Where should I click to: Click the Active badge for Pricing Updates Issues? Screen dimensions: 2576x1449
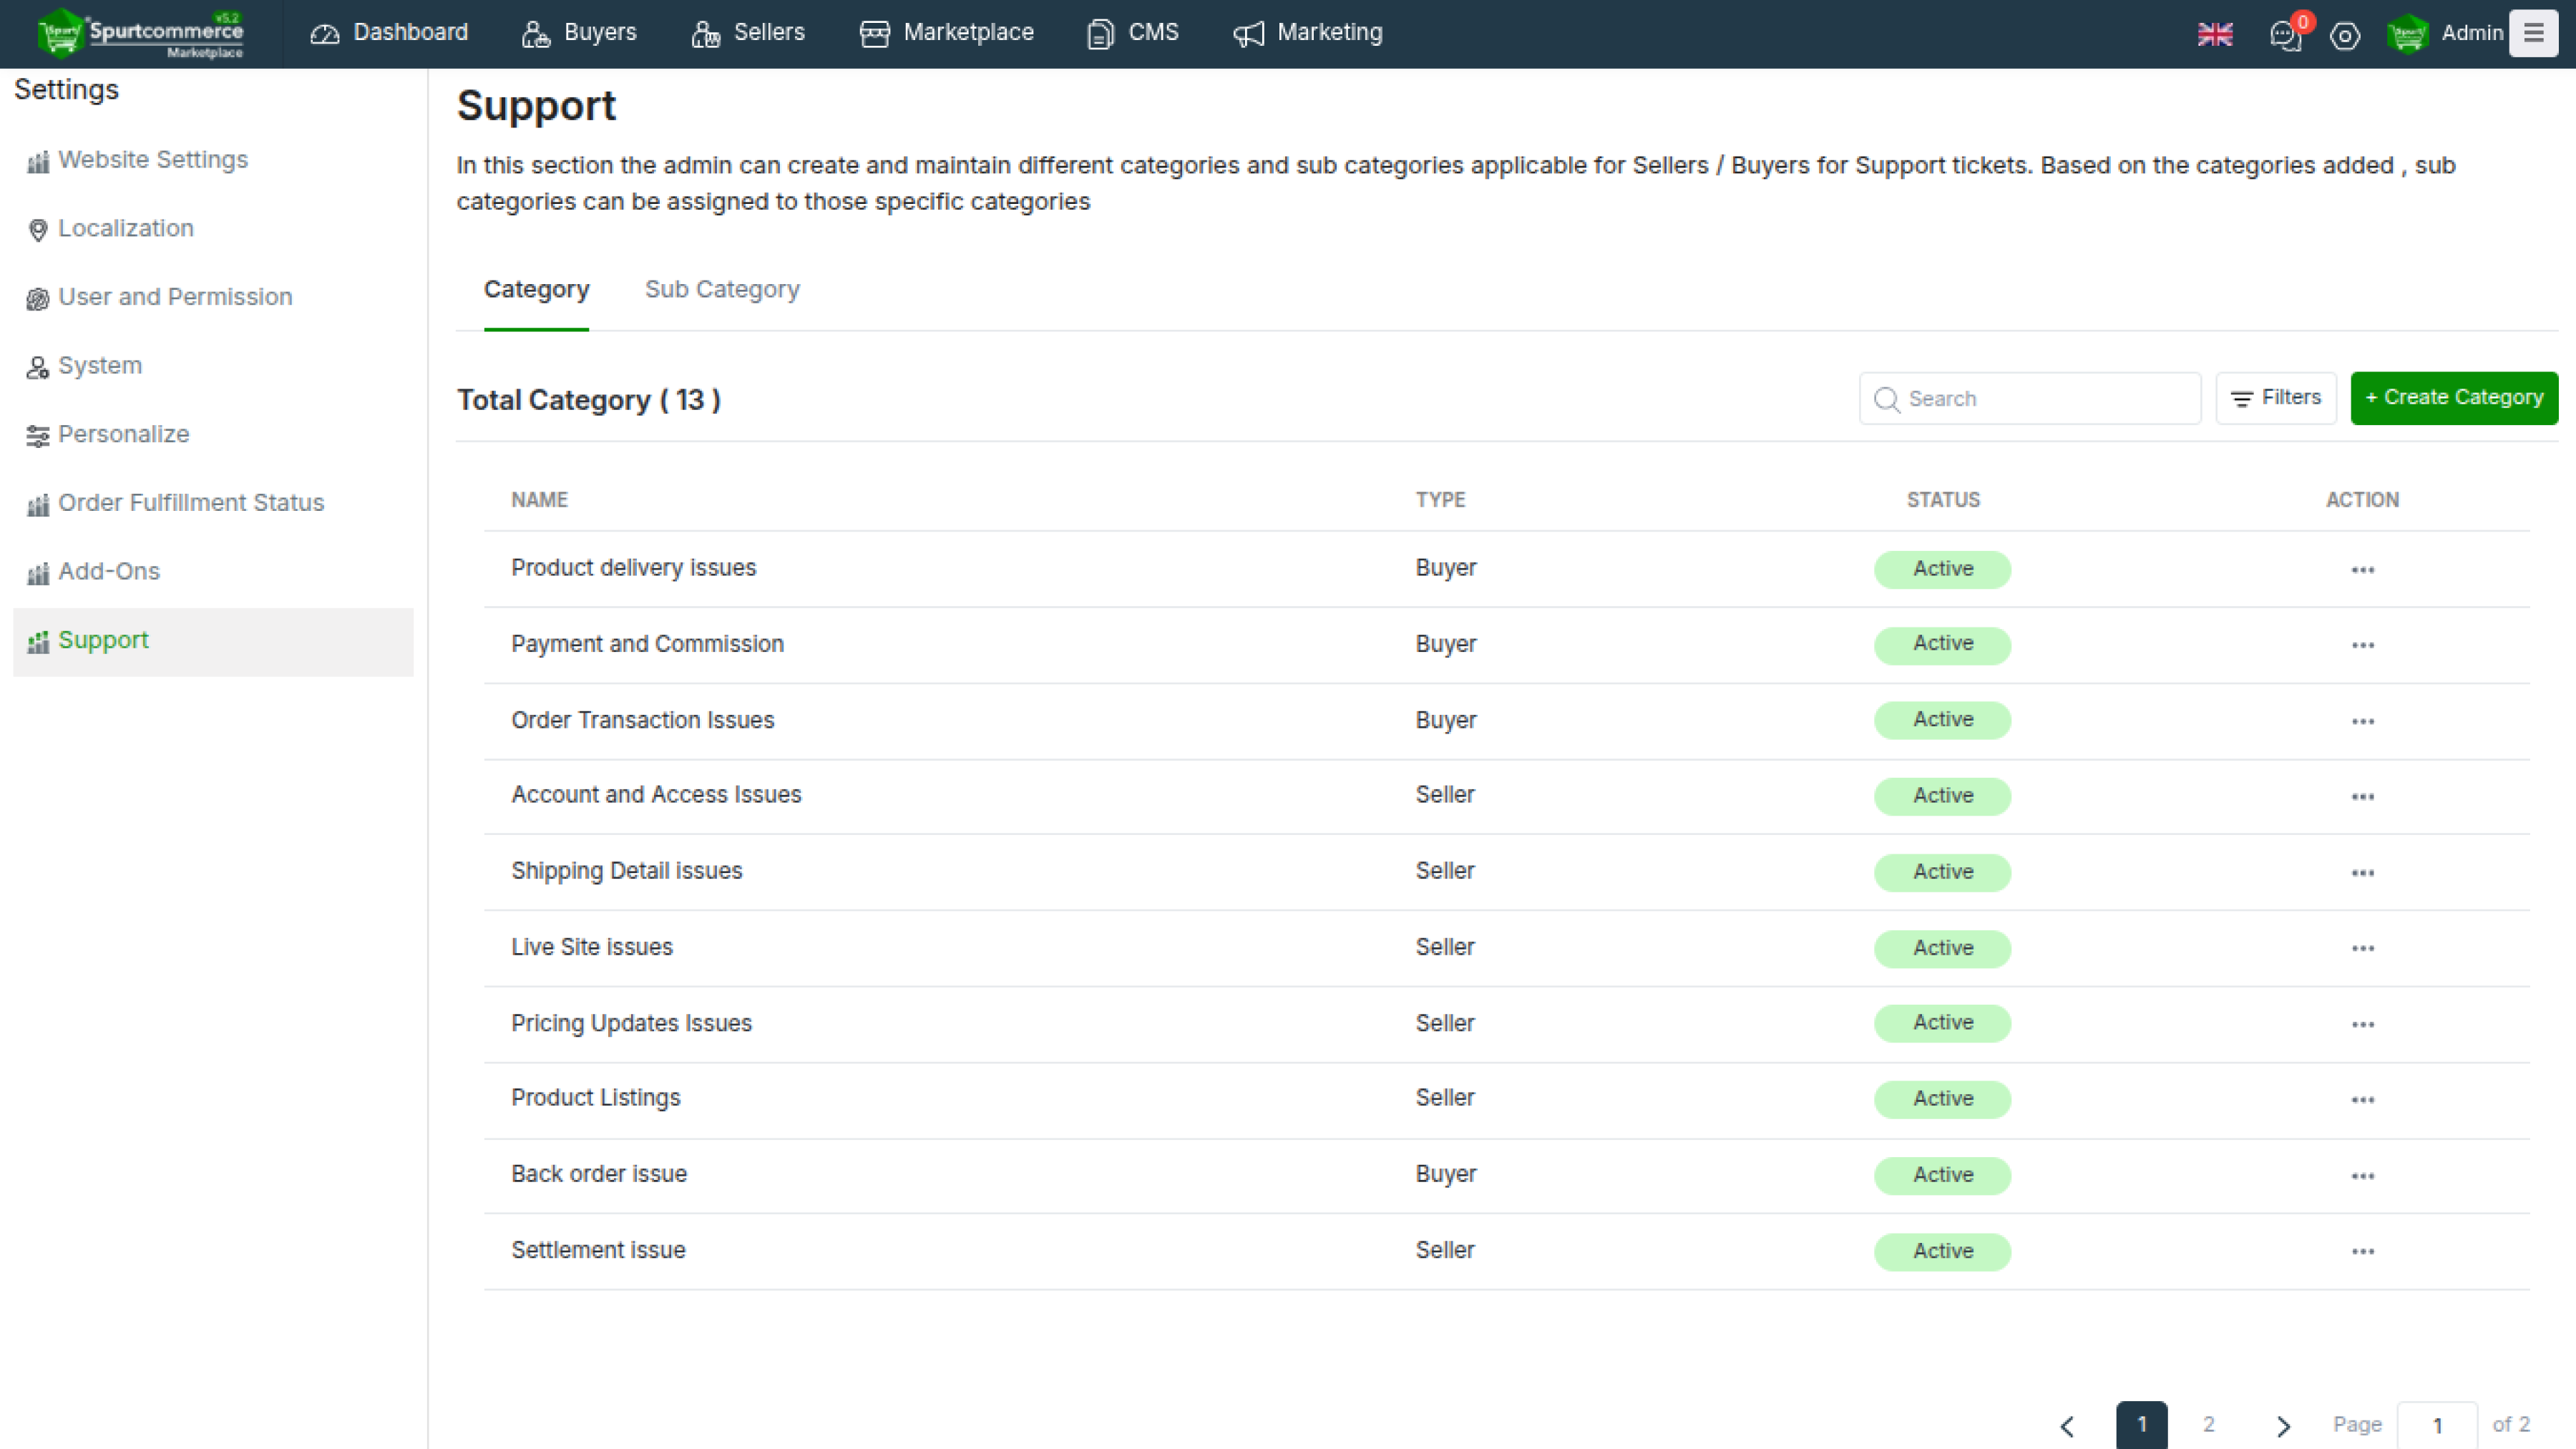(x=1942, y=1024)
